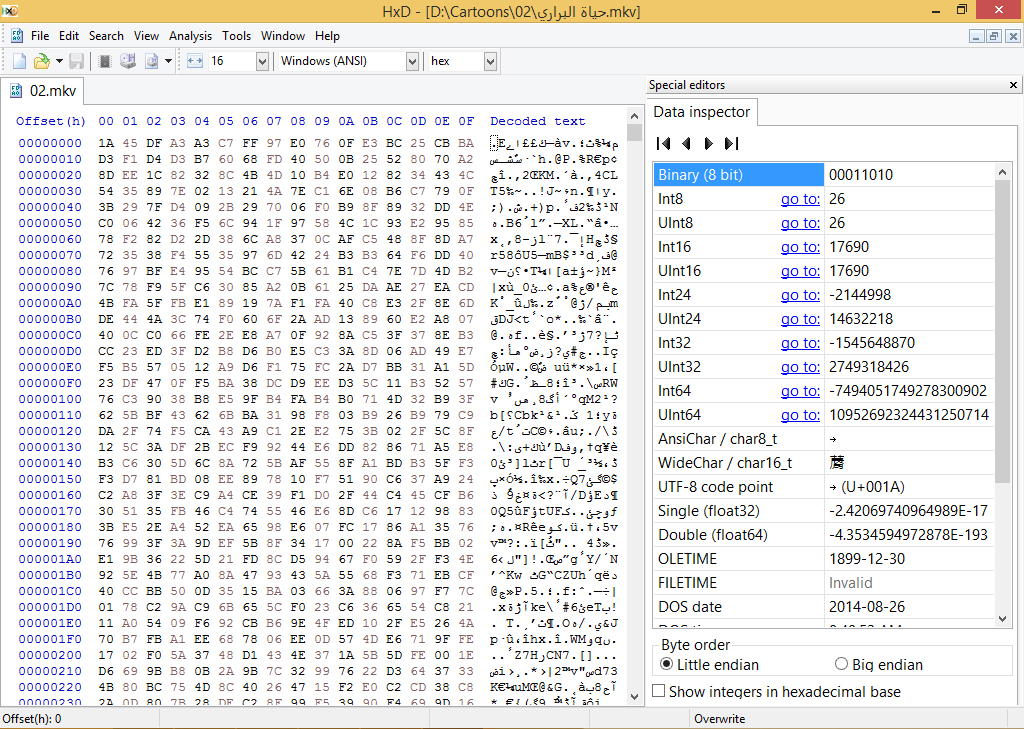This screenshot has width=1024, height=729.
Task: Click the New file toolbar icon
Action: [x=18, y=62]
